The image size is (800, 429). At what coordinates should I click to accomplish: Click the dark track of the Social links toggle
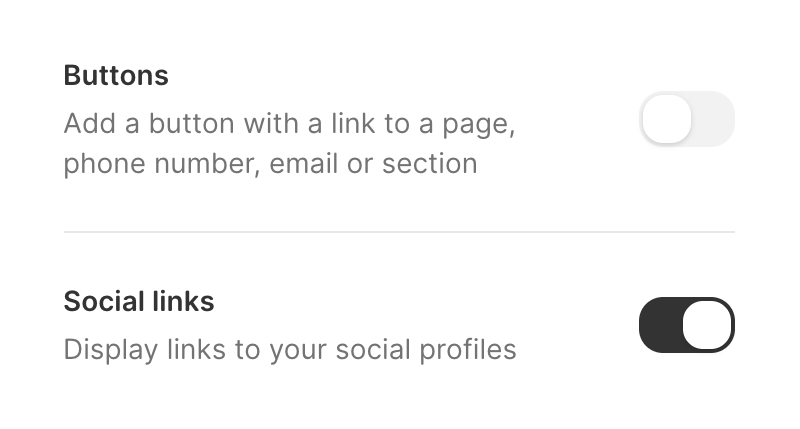(x=659, y=325)
